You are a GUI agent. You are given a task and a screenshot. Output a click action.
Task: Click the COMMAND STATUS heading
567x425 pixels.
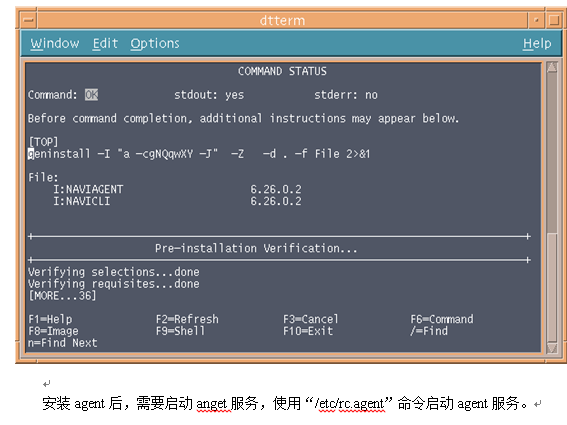click(x=282, y=71)
